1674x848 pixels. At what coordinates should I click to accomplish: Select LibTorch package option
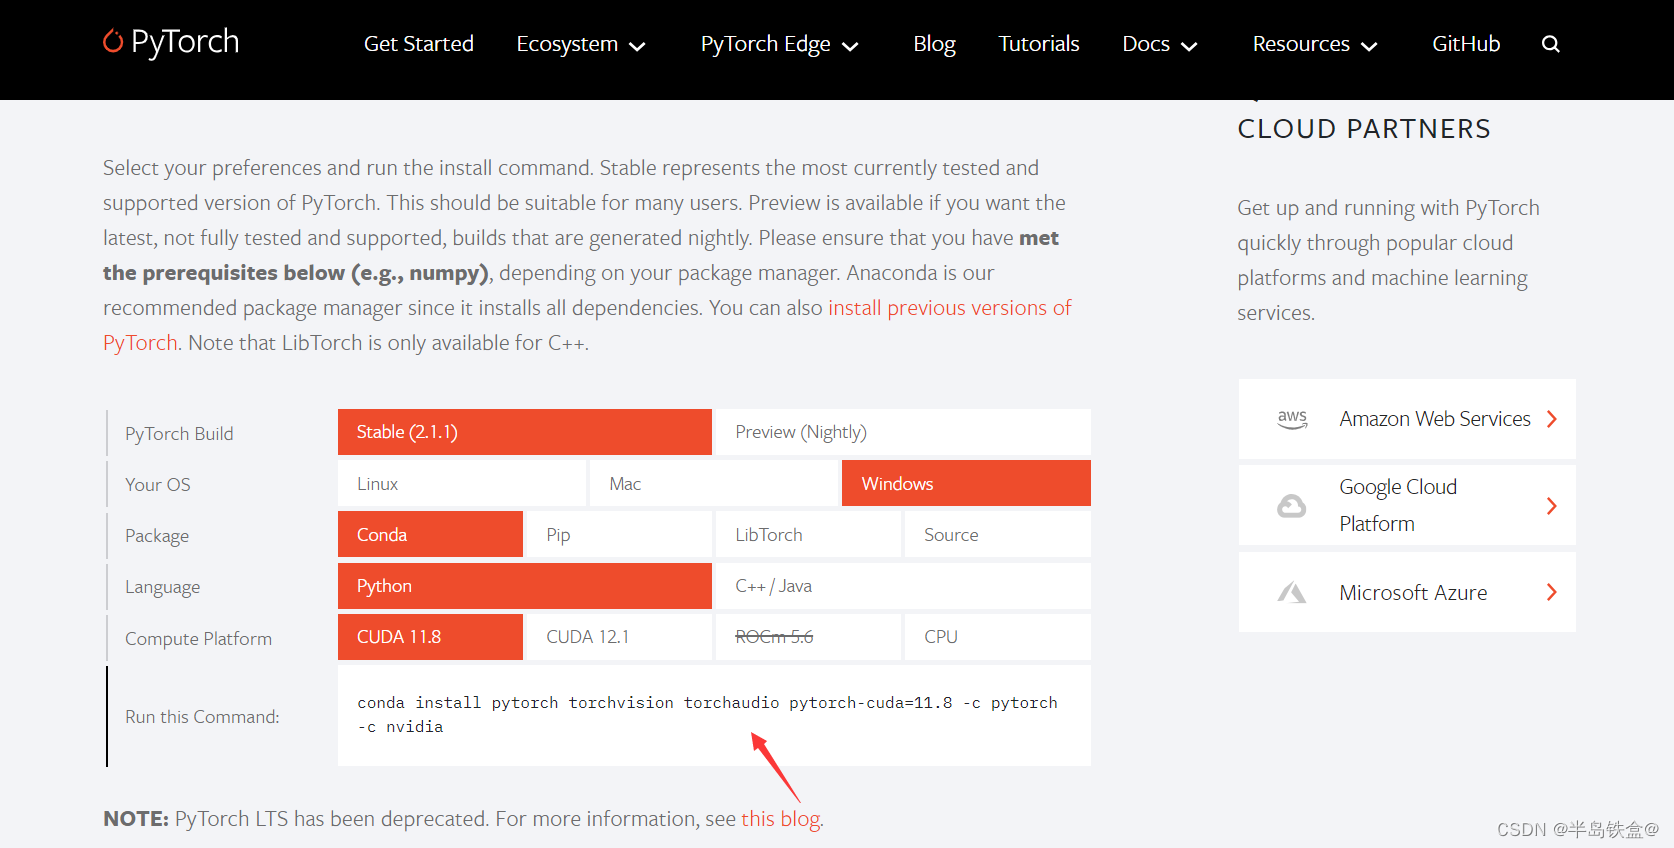808,534
